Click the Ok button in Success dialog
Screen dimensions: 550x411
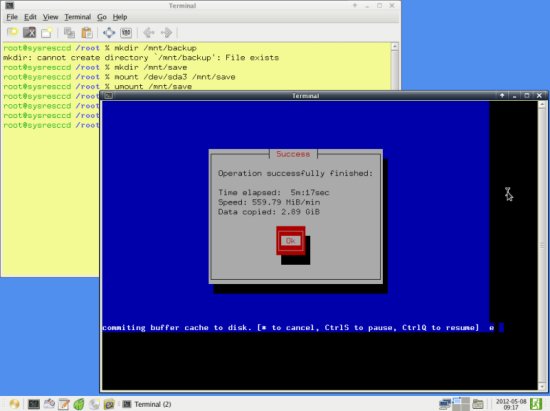[x=290, y=241]
